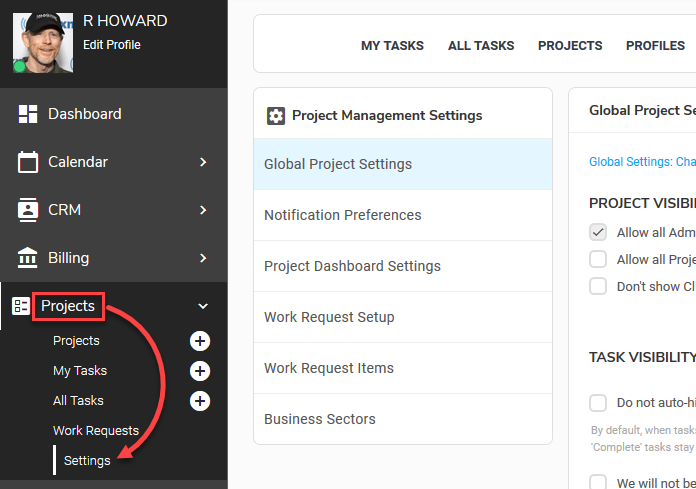Screen dimensions: 696x489
Task: Switch to the ALL TASKS tab
Action: 481,46
